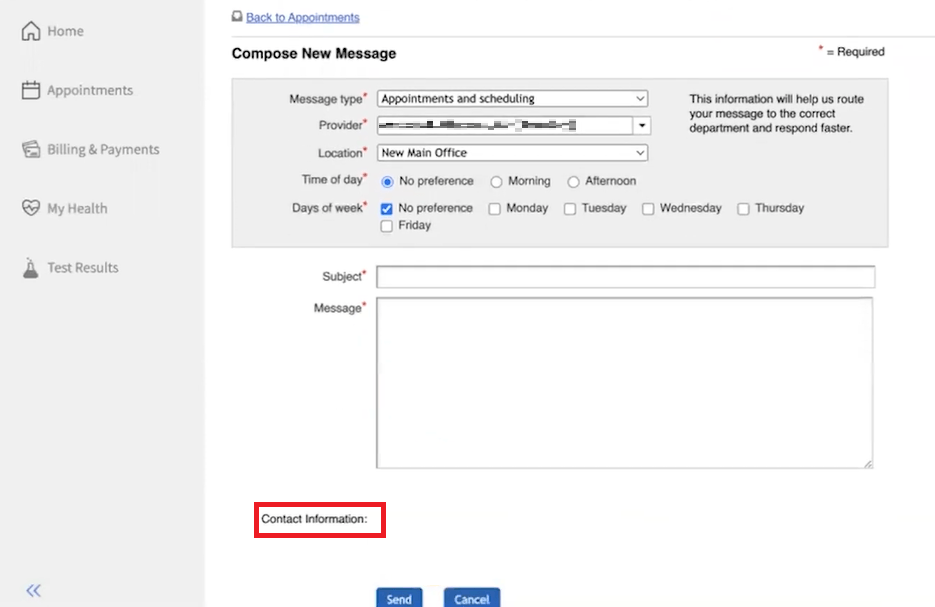Select No preference time of day radio
The image size is (935, 607).
coord(388,181)
